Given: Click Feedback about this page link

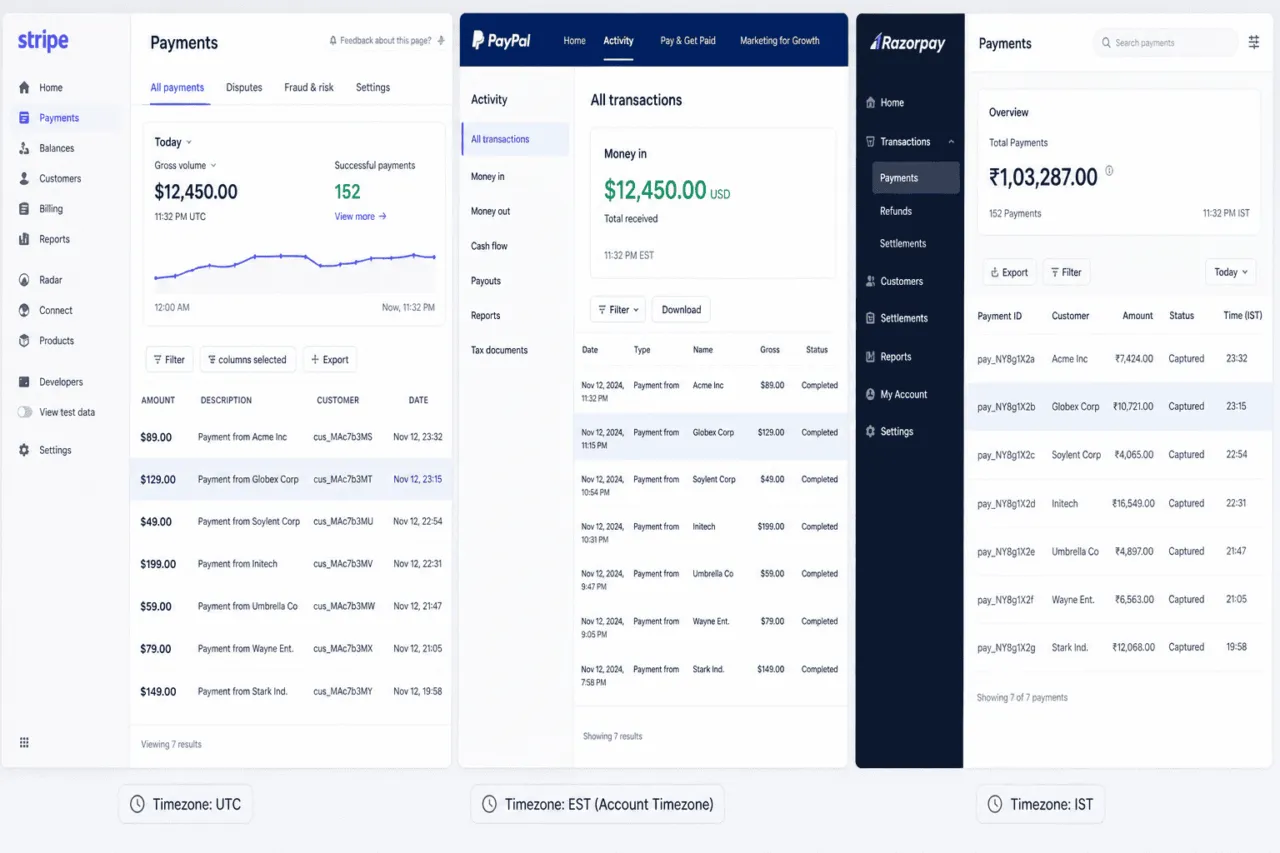Looking at the screenshot, I should click(386, 41).
